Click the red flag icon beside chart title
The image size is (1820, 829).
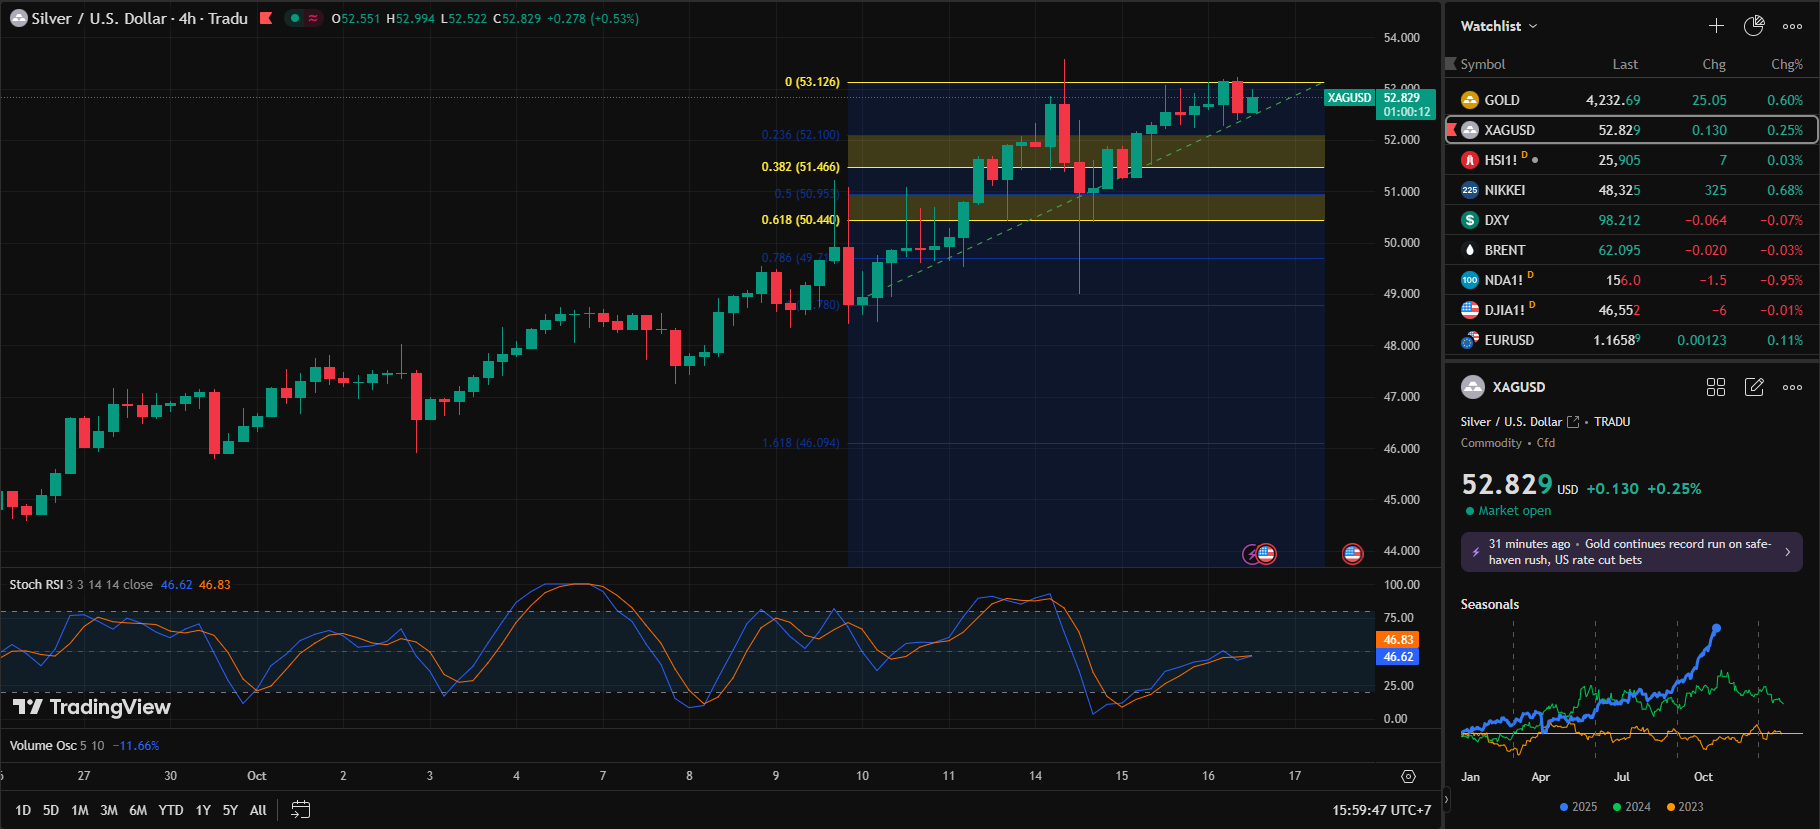click(266, 18)
